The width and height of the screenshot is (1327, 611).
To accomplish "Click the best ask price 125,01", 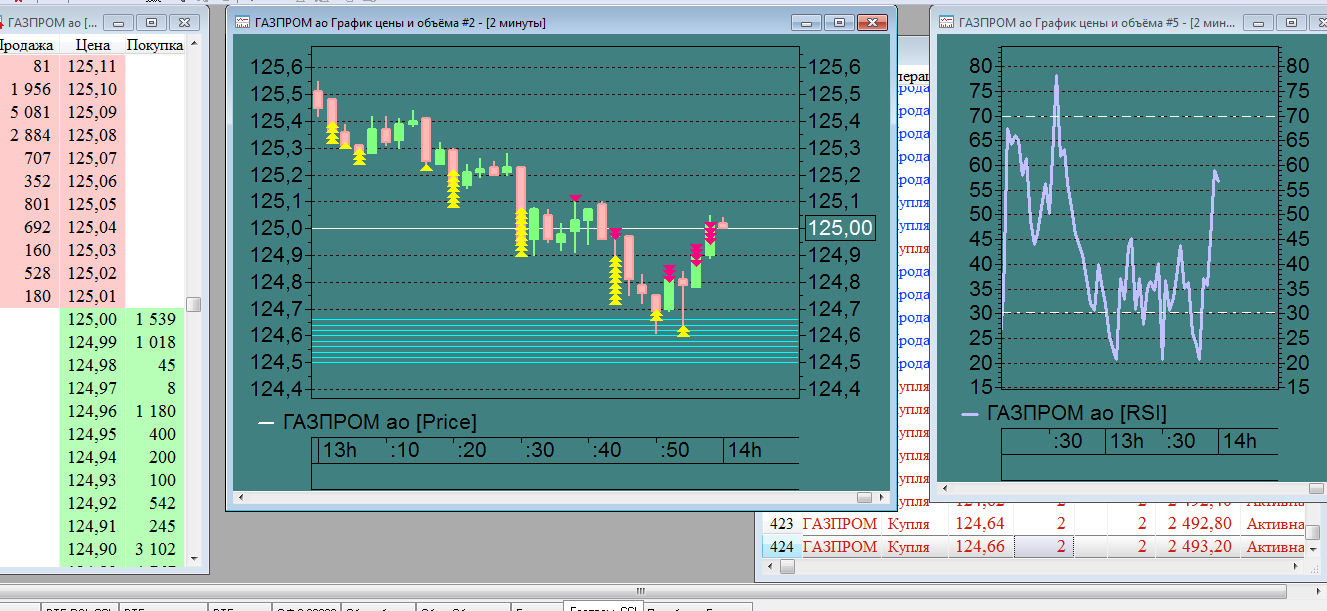I will pyautogui.click(x=93, y=297).
